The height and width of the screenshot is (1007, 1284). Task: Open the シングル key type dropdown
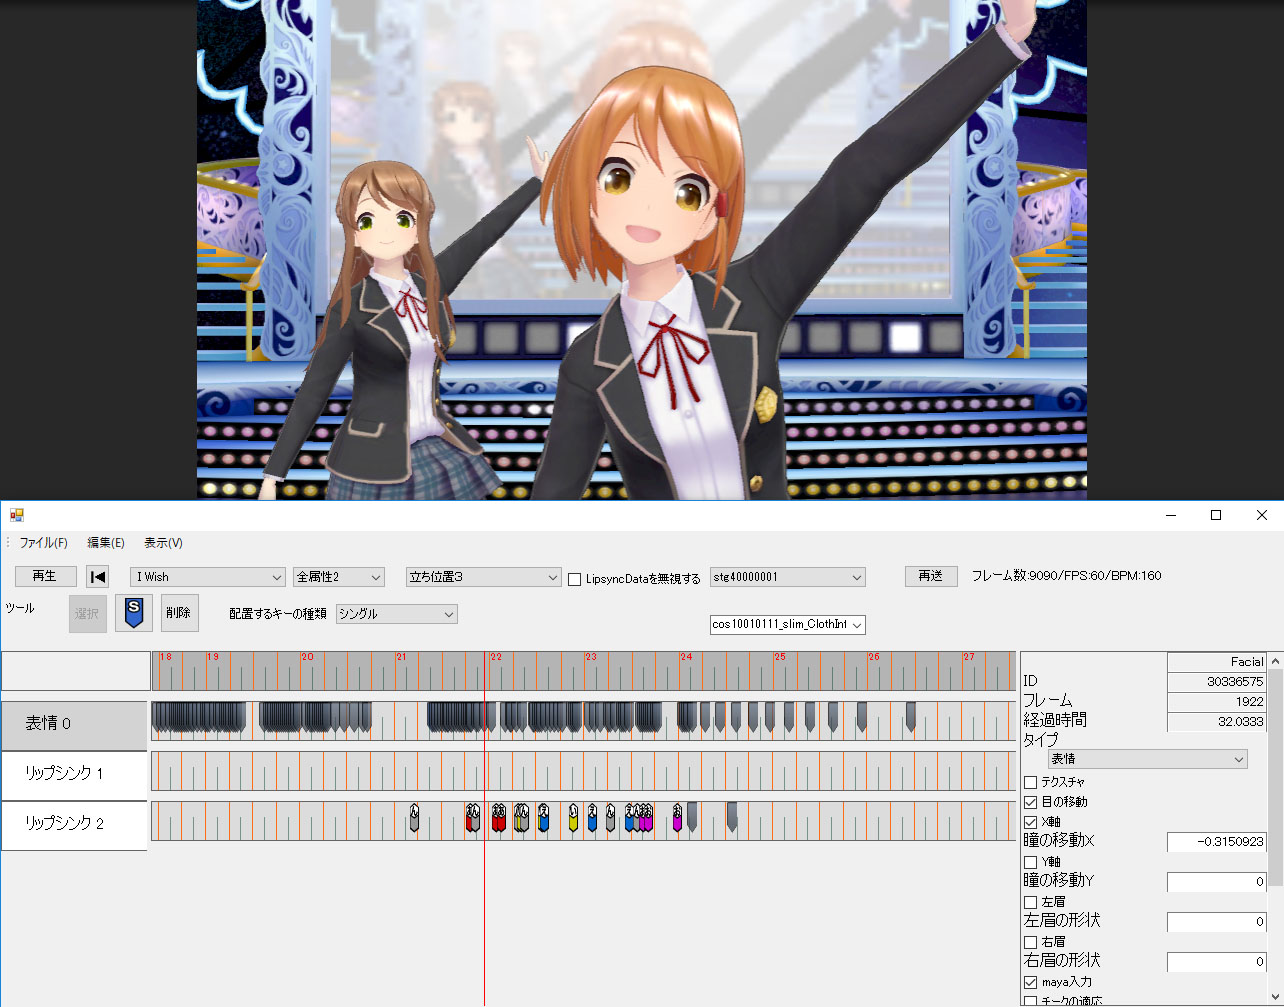[x=397, y=614]
